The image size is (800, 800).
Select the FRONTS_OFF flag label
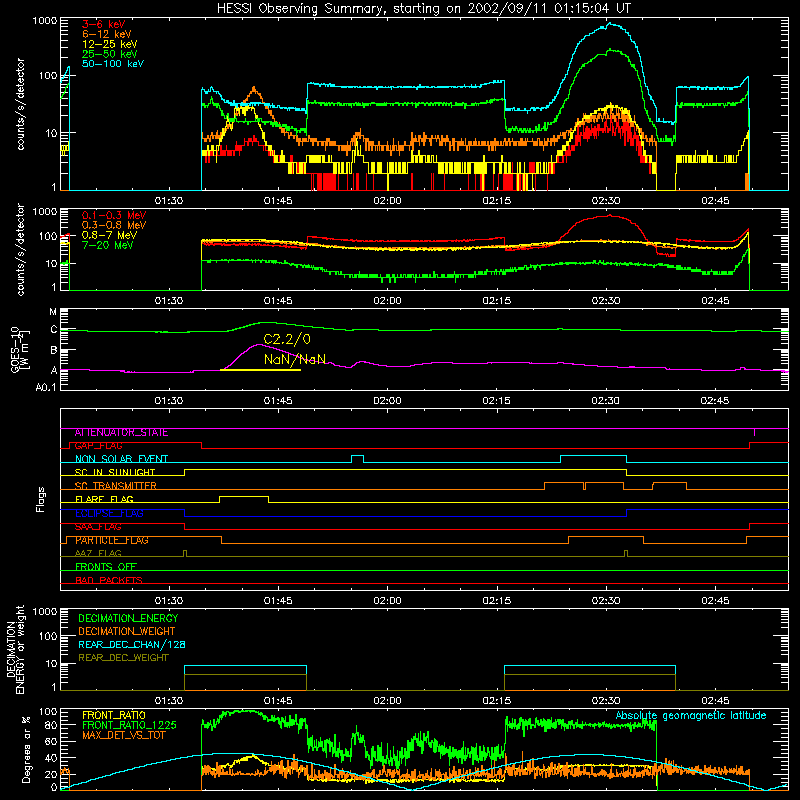(106, 567)
